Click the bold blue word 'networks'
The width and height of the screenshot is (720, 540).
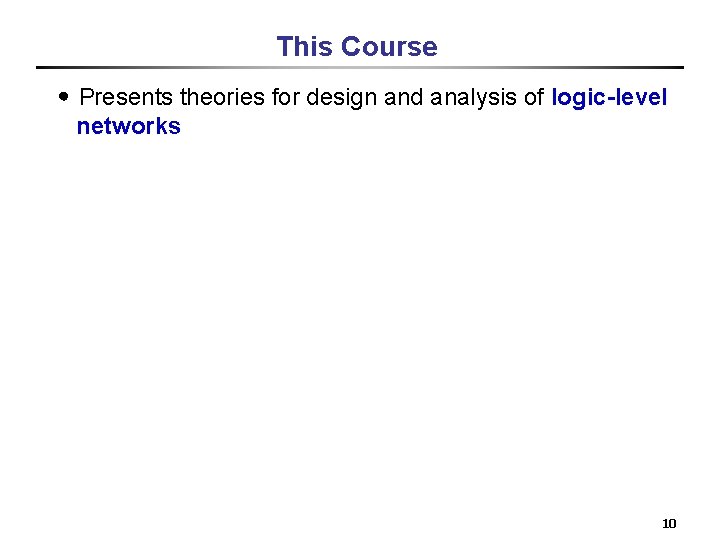pos(129,126)
